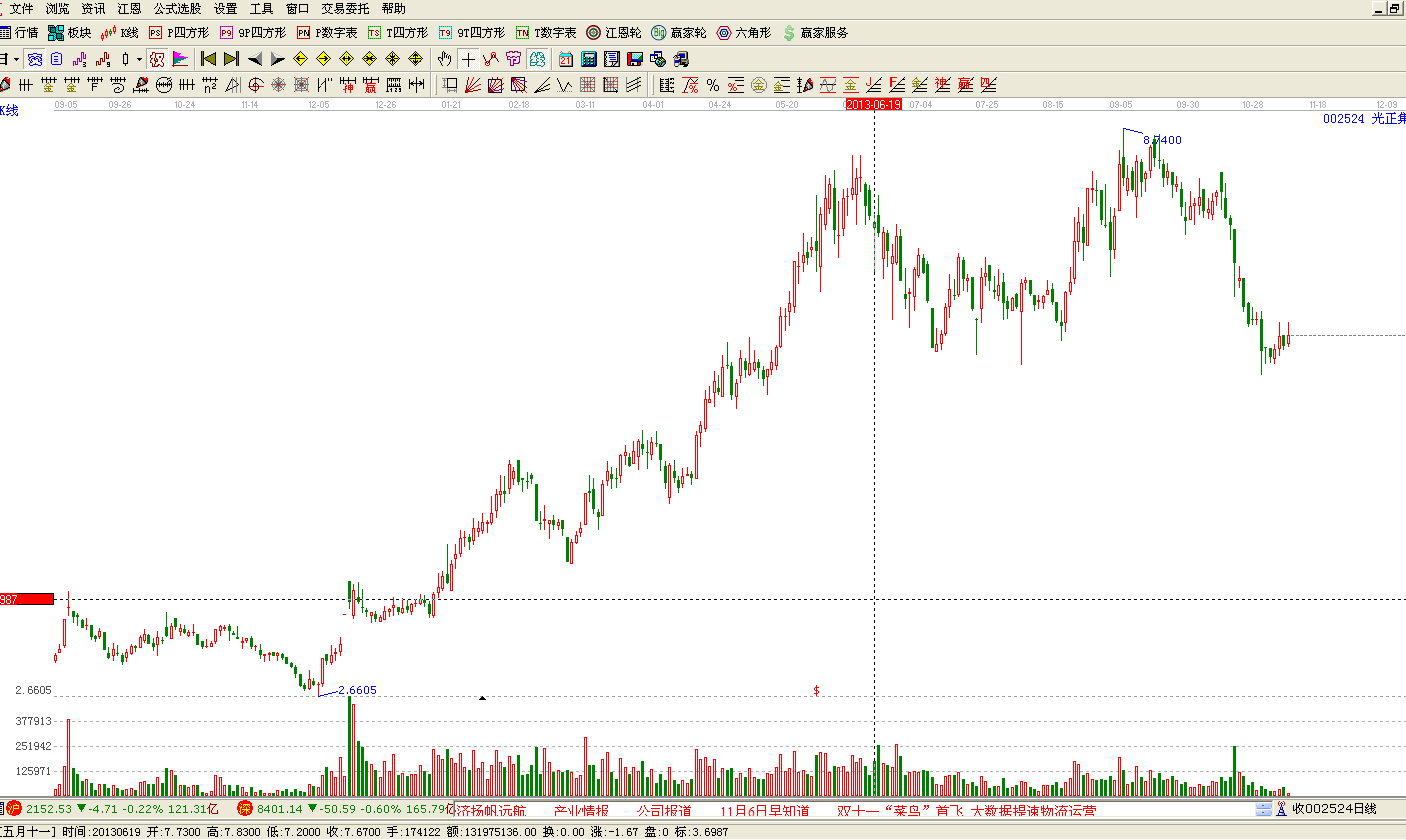Viewport: 1406px width, 840px height.
Task: Open the 交易委托 menu
Action: point(344,8)
